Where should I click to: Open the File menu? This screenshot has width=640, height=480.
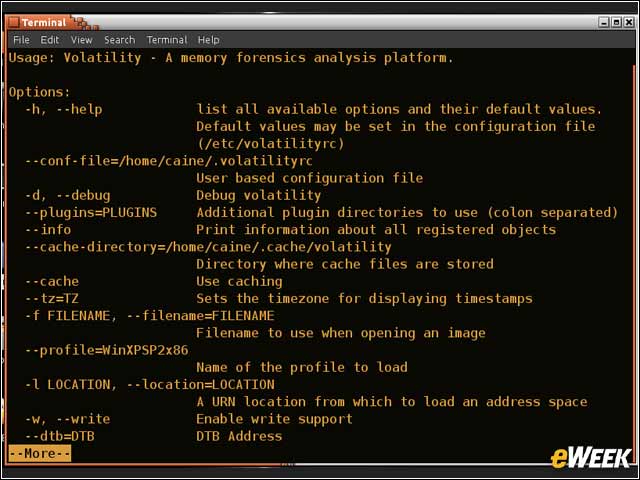[21, 40]
